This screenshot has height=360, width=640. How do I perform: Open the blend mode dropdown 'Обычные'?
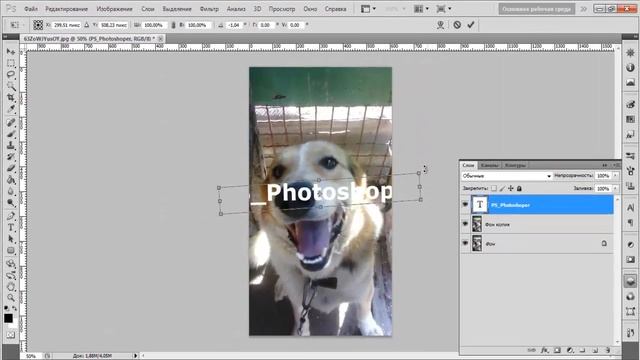(507, 176)
